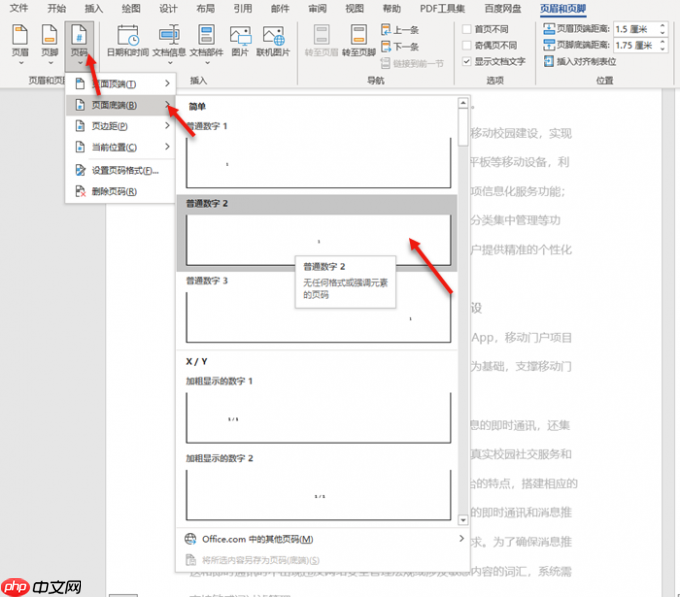Screen dimensions: 680x597
Task: Switch to the 绘图 tab
Action: tap(131, 8)
